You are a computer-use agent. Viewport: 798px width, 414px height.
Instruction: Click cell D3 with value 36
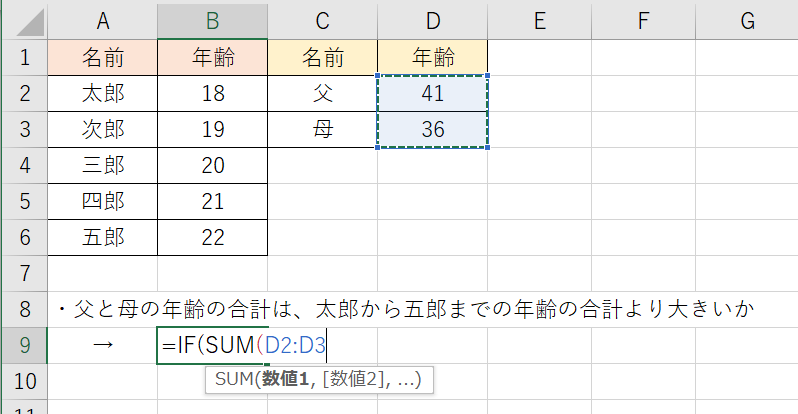(433, 130)
